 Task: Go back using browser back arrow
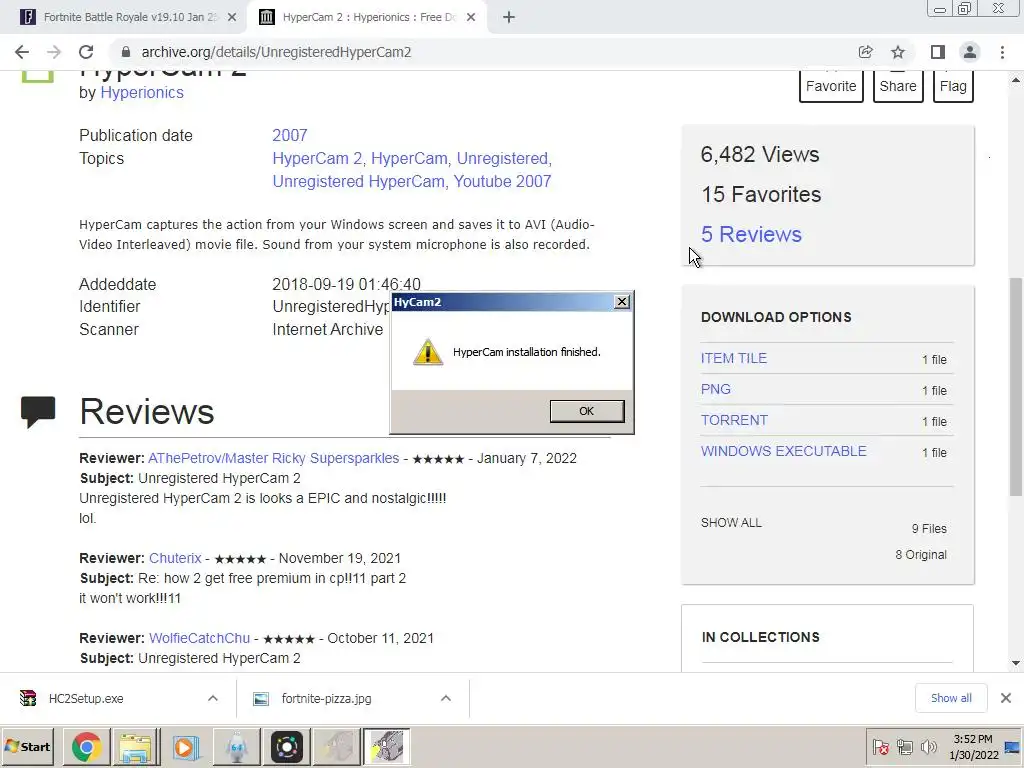pyautogui.click(x=22, y=52)
